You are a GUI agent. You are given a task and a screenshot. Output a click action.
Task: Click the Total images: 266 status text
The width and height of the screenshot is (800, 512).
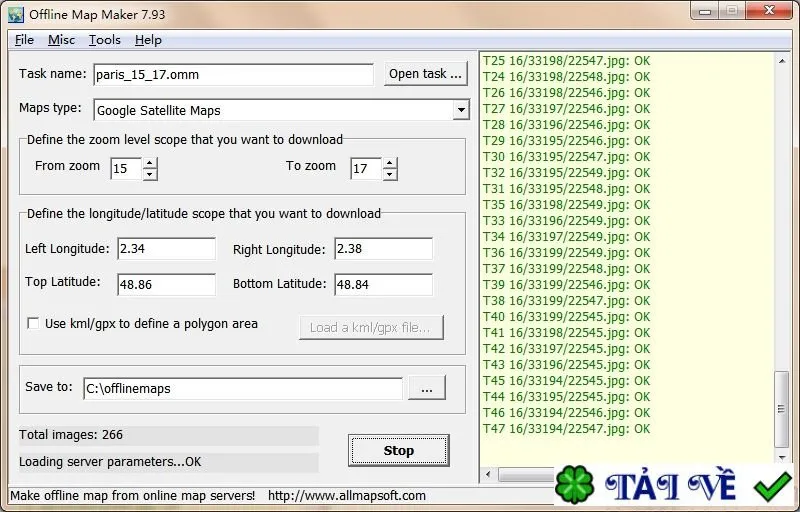(x=71, y=435)
